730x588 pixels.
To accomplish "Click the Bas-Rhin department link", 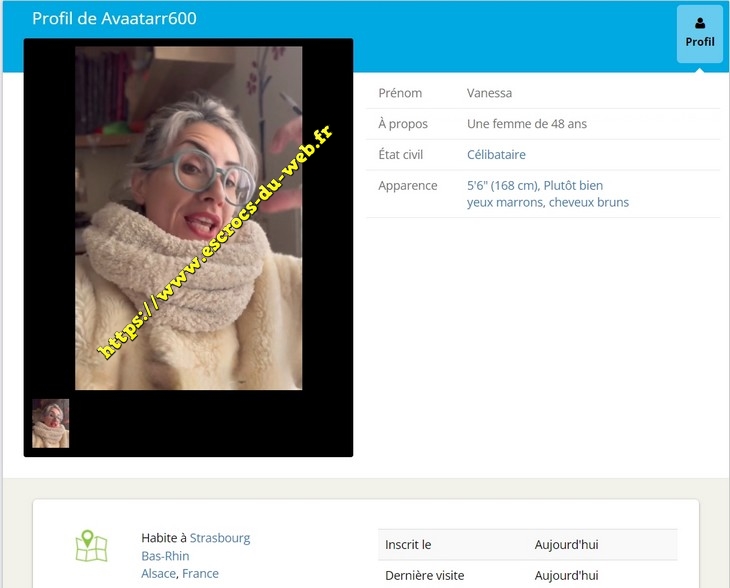I will (x=165, y=556).
